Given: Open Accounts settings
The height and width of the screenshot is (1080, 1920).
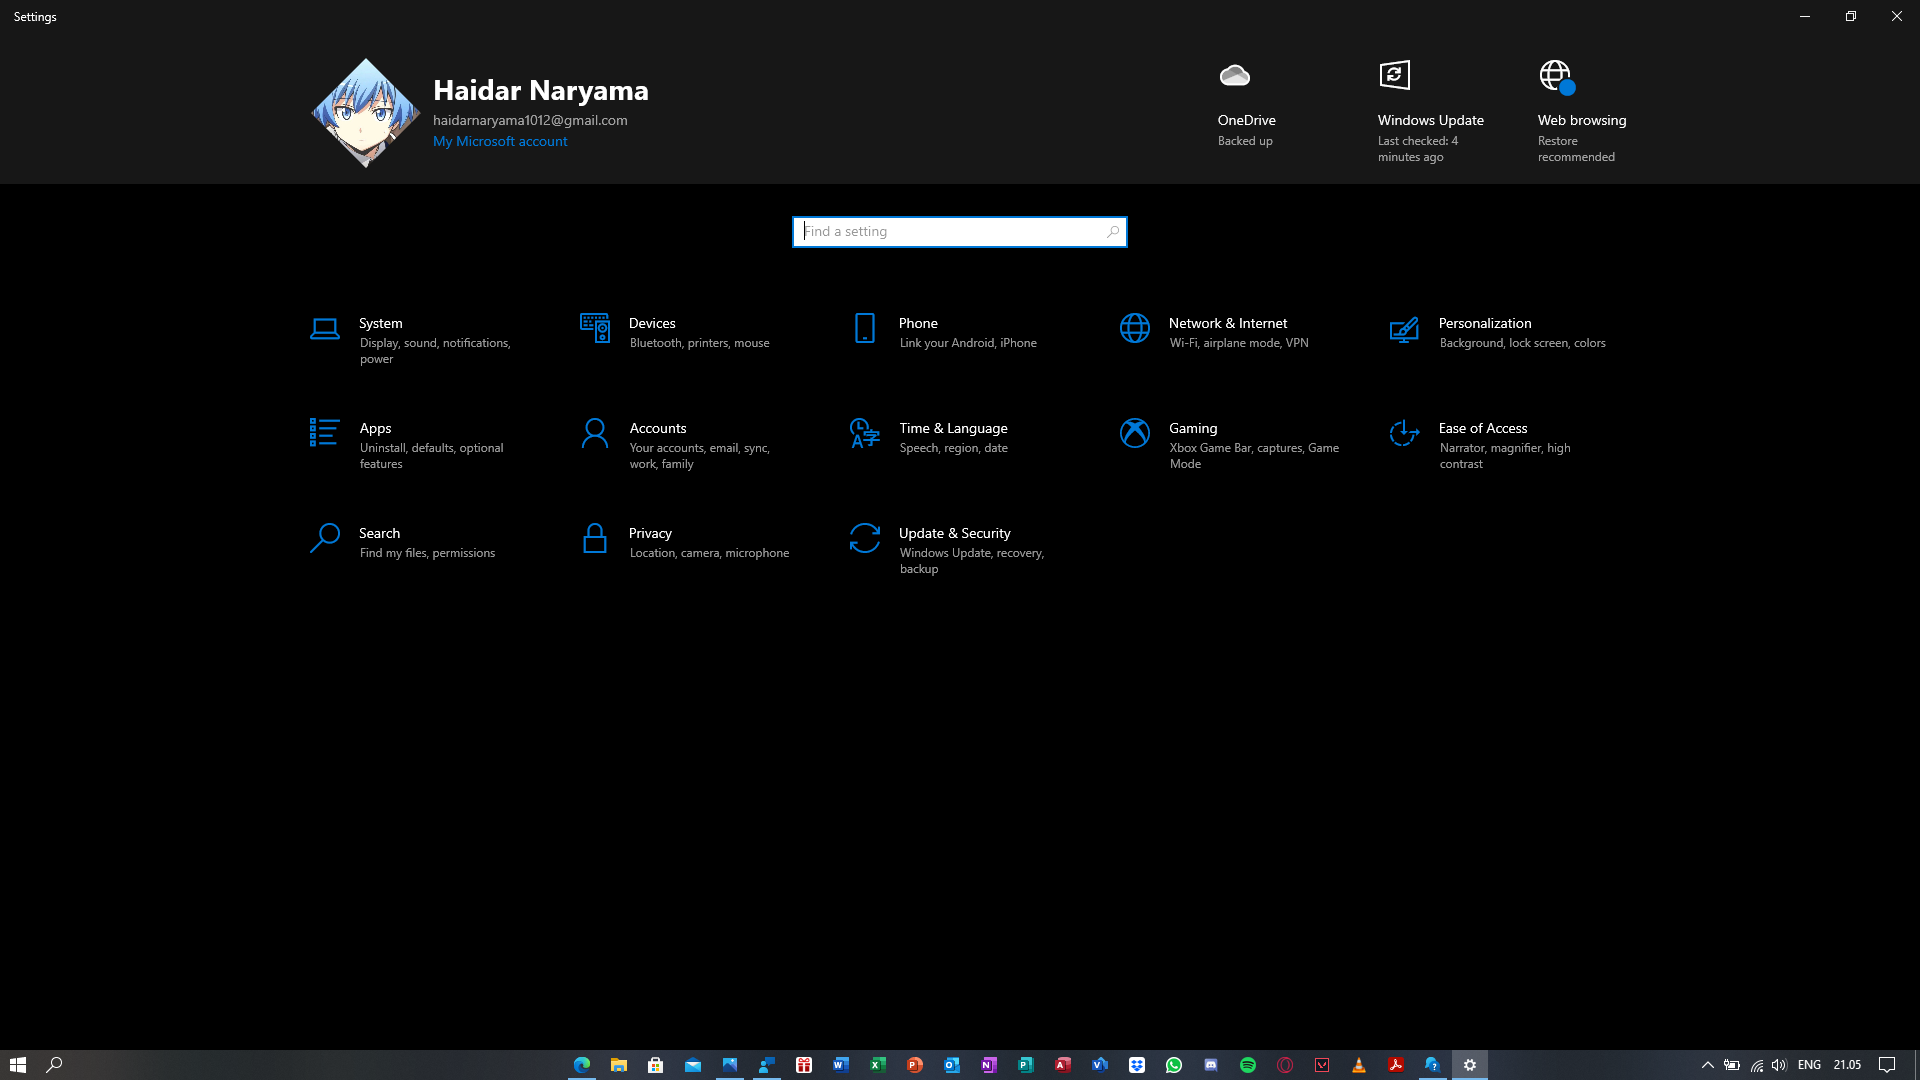Looking at the screenshot, I should tap(695, 445).
